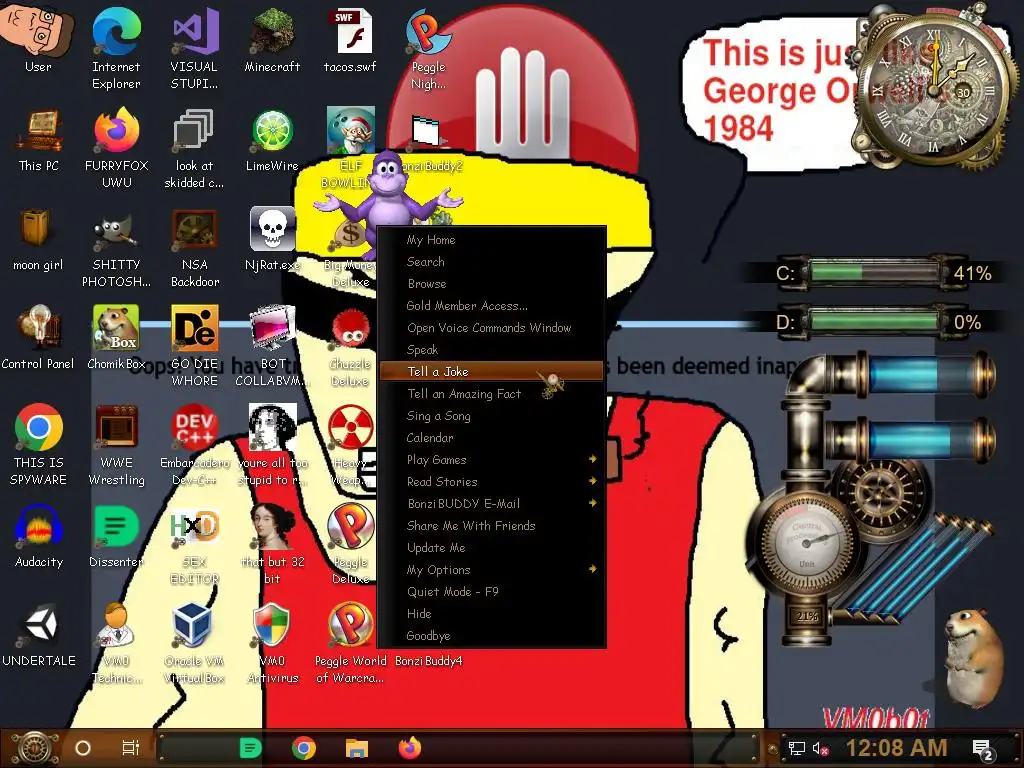
Task: Select the WWE Wrestling desktop icon
Action: point(116,444)
